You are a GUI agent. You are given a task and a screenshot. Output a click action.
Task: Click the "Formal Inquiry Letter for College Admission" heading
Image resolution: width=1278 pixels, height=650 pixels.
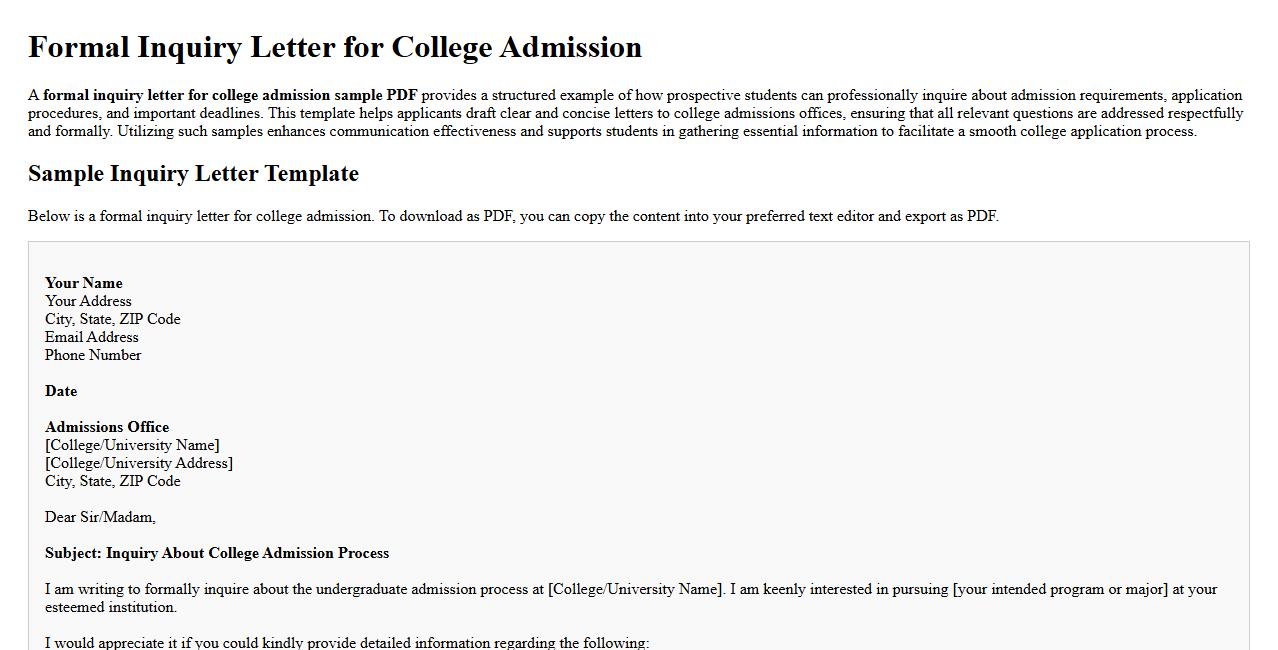coord(335,48)
